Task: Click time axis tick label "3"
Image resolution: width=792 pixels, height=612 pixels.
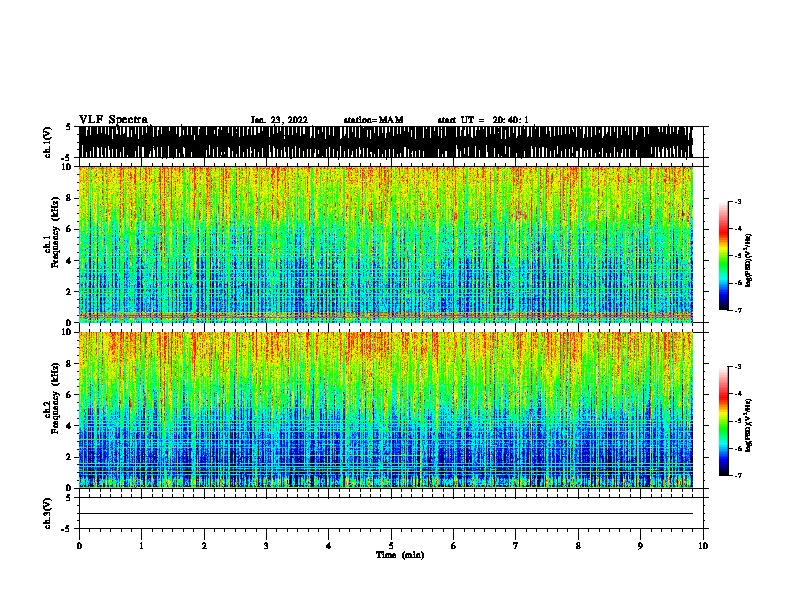Action: (x=266, y=546)
